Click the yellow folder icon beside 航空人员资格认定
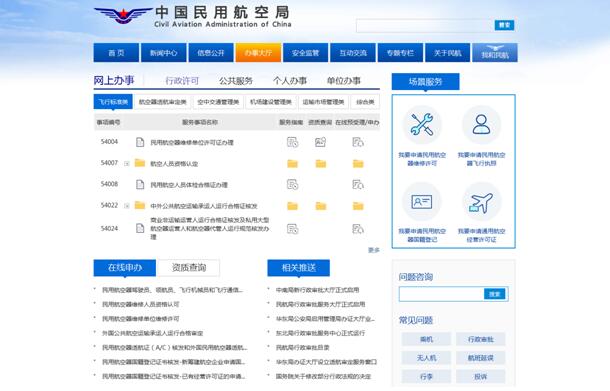Viewport: 610px width, 391px height. (140, 163)
